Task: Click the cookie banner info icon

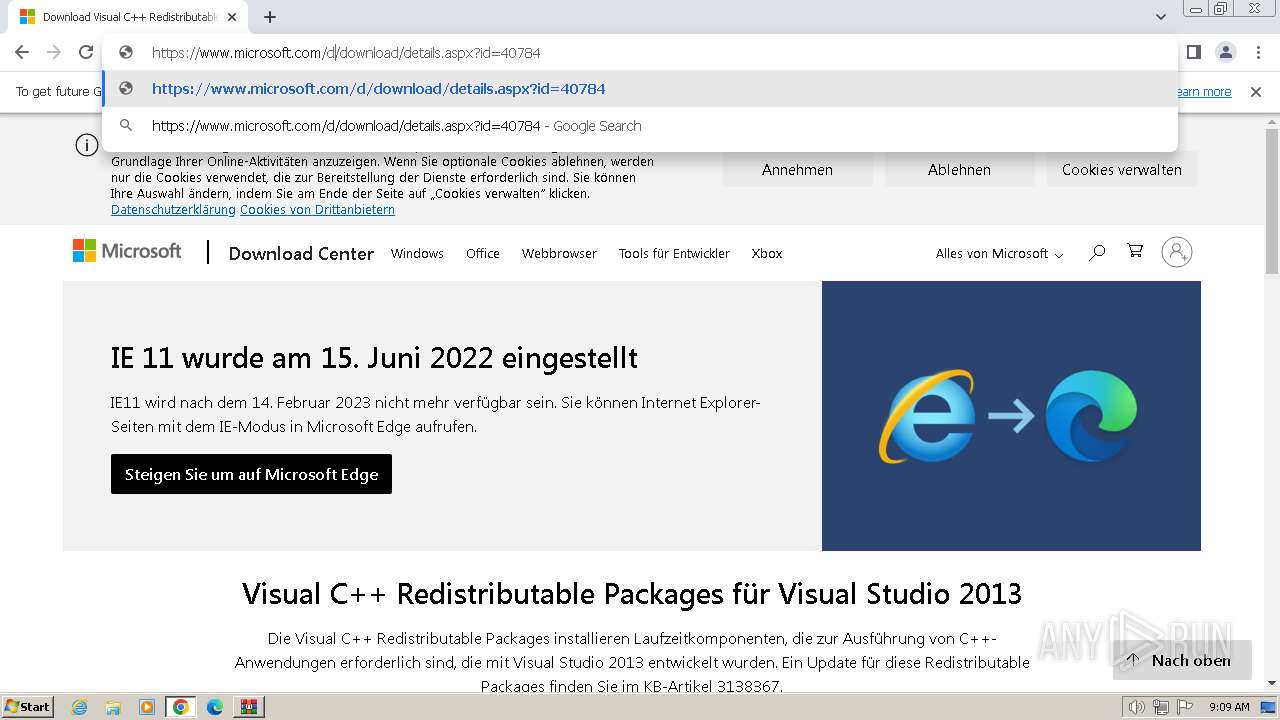Action: pyautogui.click(x=87, y=145)
